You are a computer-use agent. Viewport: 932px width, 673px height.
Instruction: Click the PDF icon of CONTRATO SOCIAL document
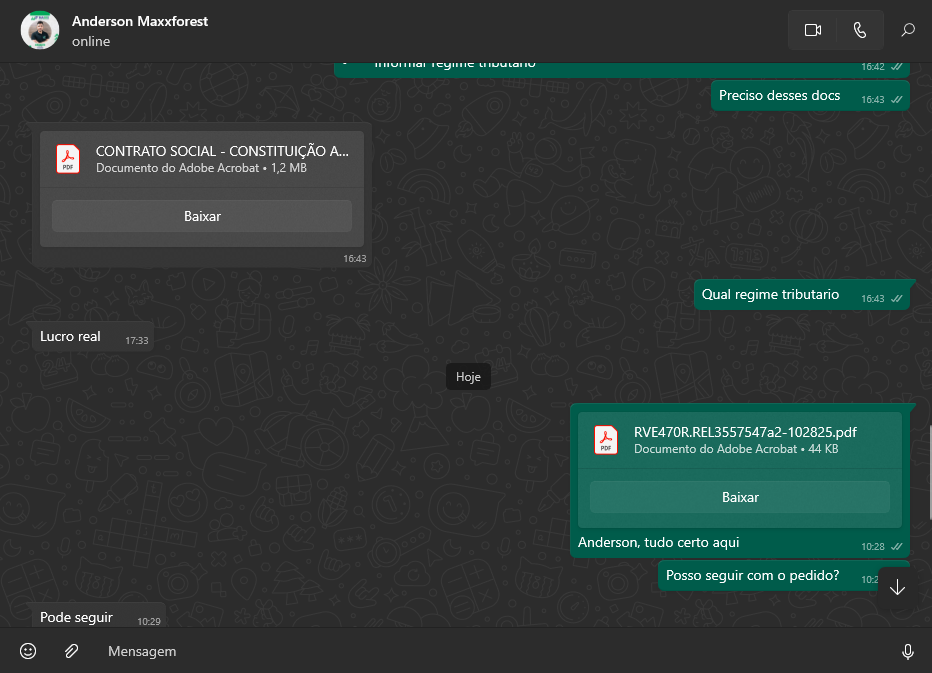click(x=68, y=159)
